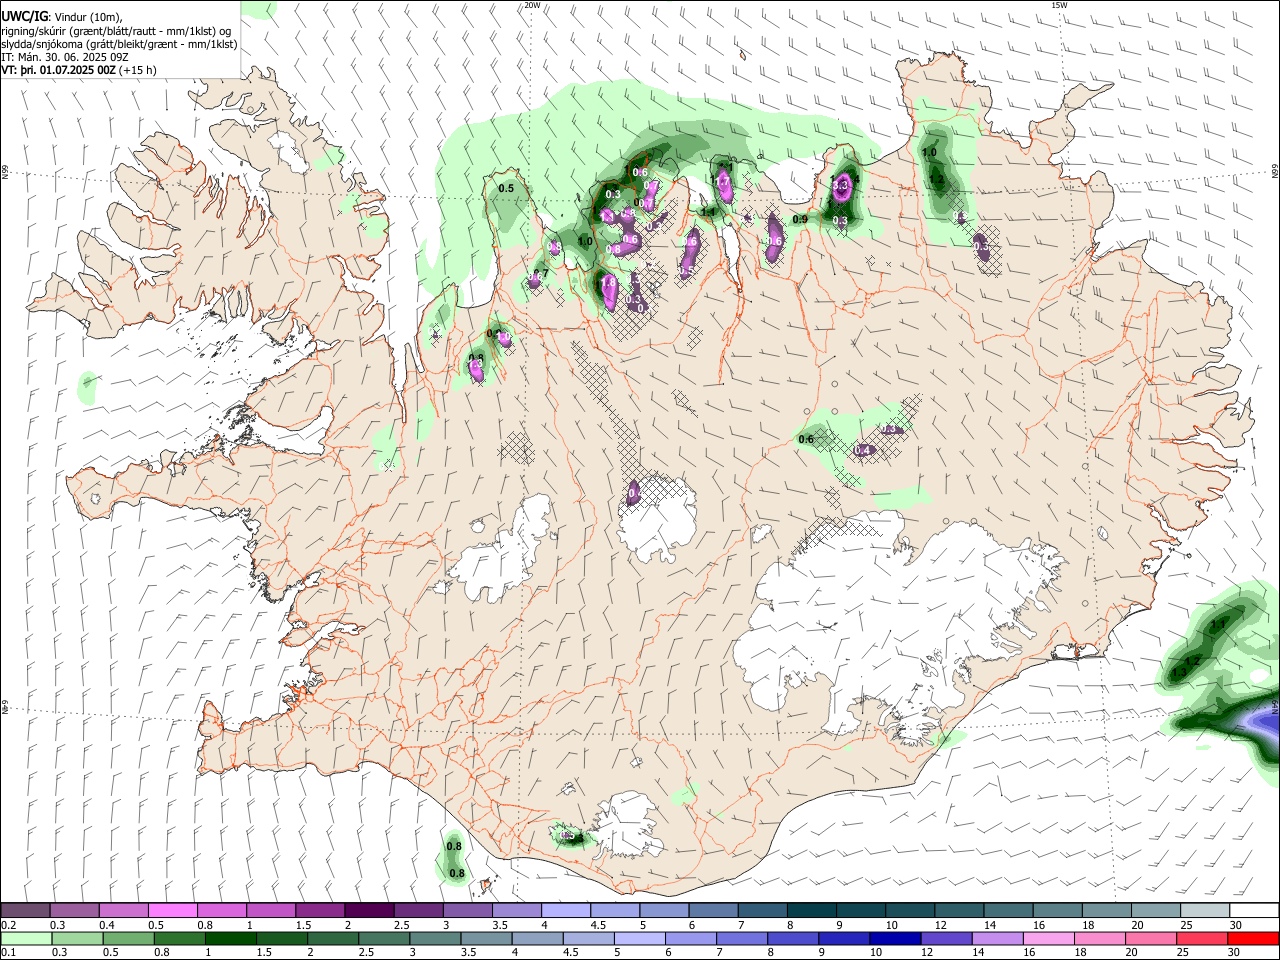Click the '(+15 h)' forecast offset text
Image resolution: width=1280 pixels, height=960 pixels.
pyautogui.click(x=137, y=70)
